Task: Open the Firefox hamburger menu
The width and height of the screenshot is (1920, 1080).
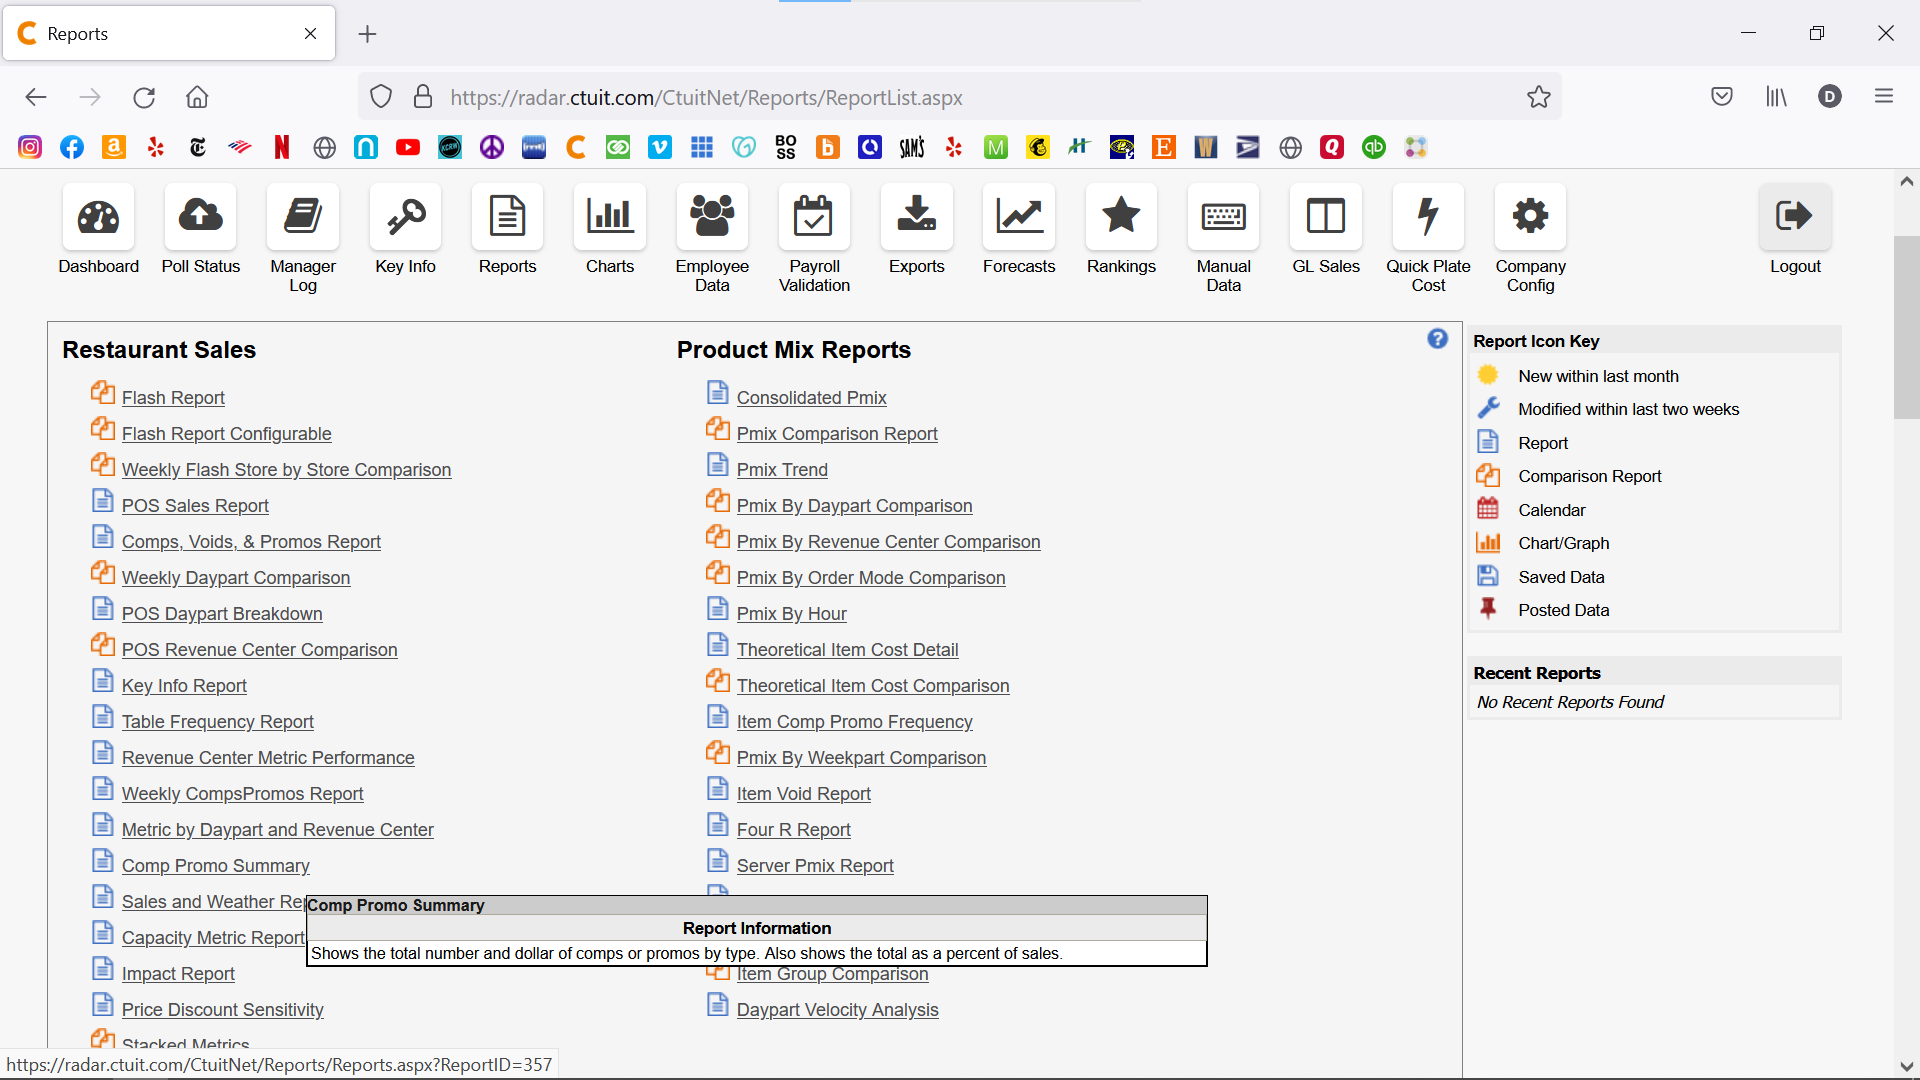Action: (1884, 97)
